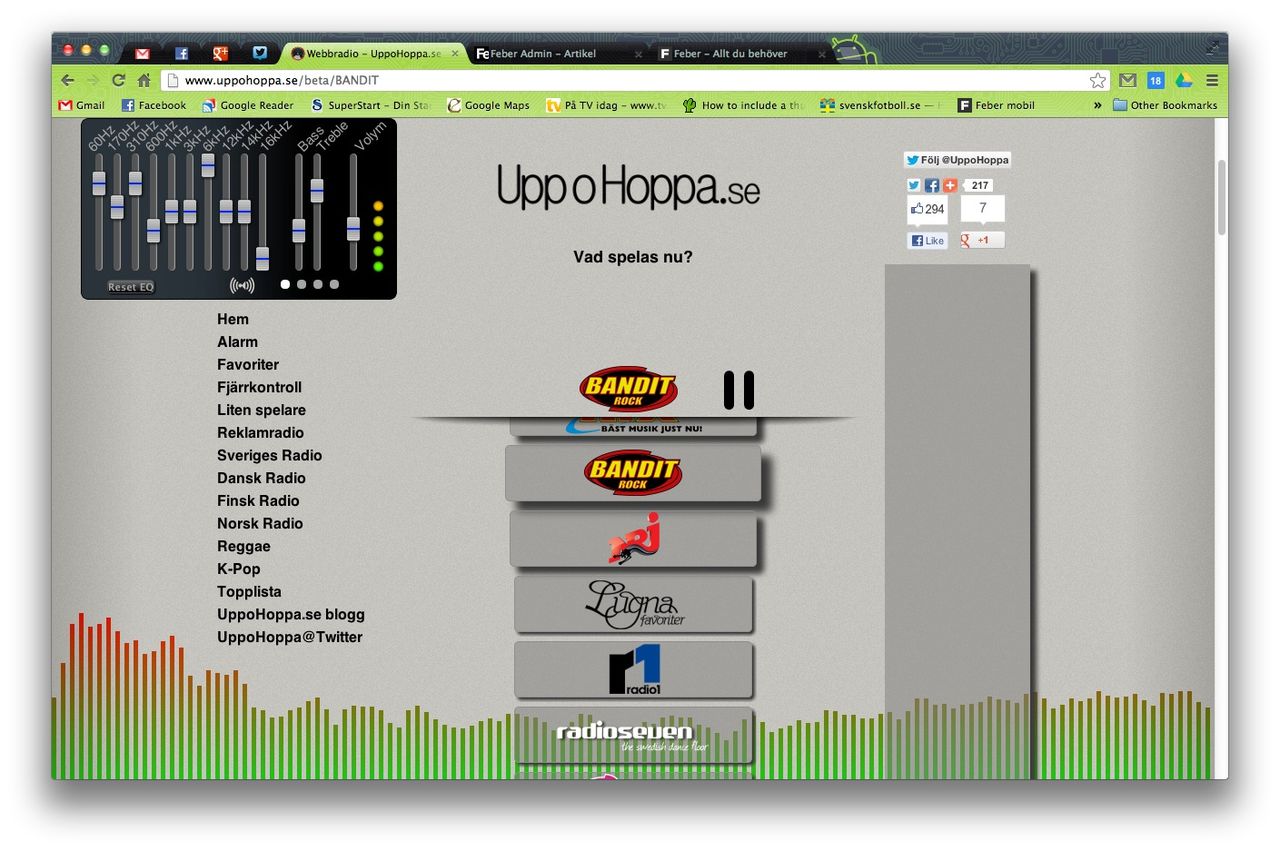
Task: Open the K-Pop category
Action: tap(239, 569)
